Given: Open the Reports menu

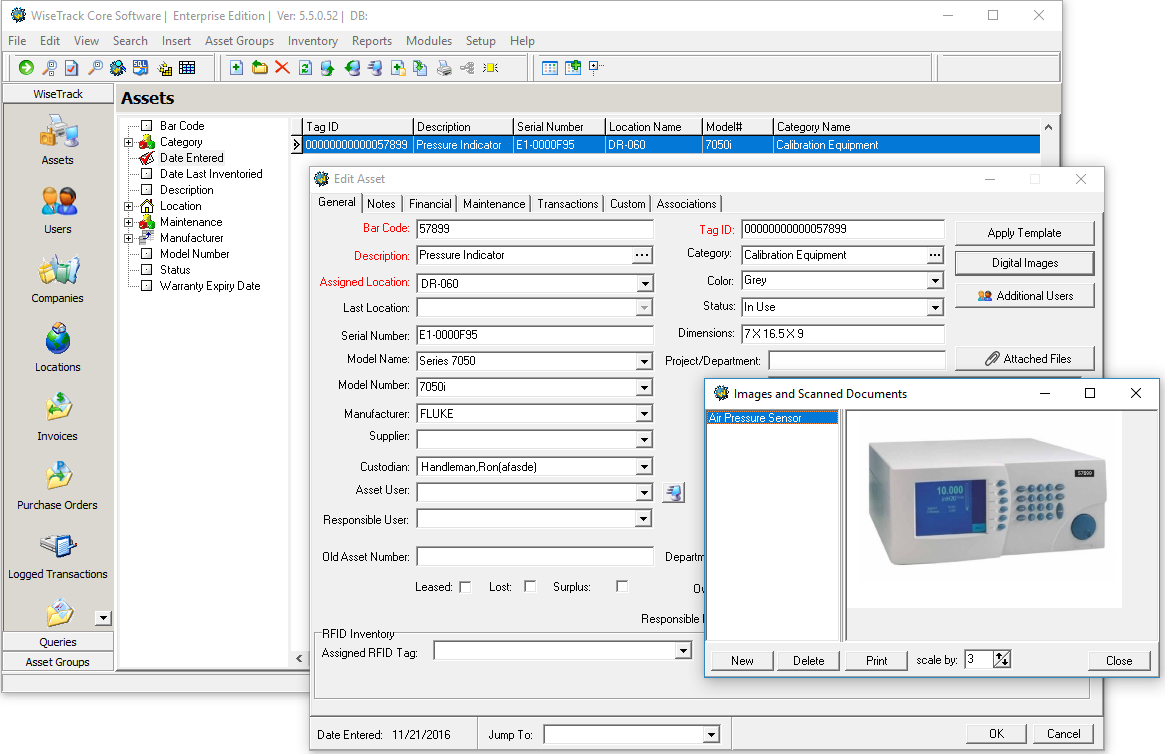Looking at the screenshot, I should coord(371,41).
